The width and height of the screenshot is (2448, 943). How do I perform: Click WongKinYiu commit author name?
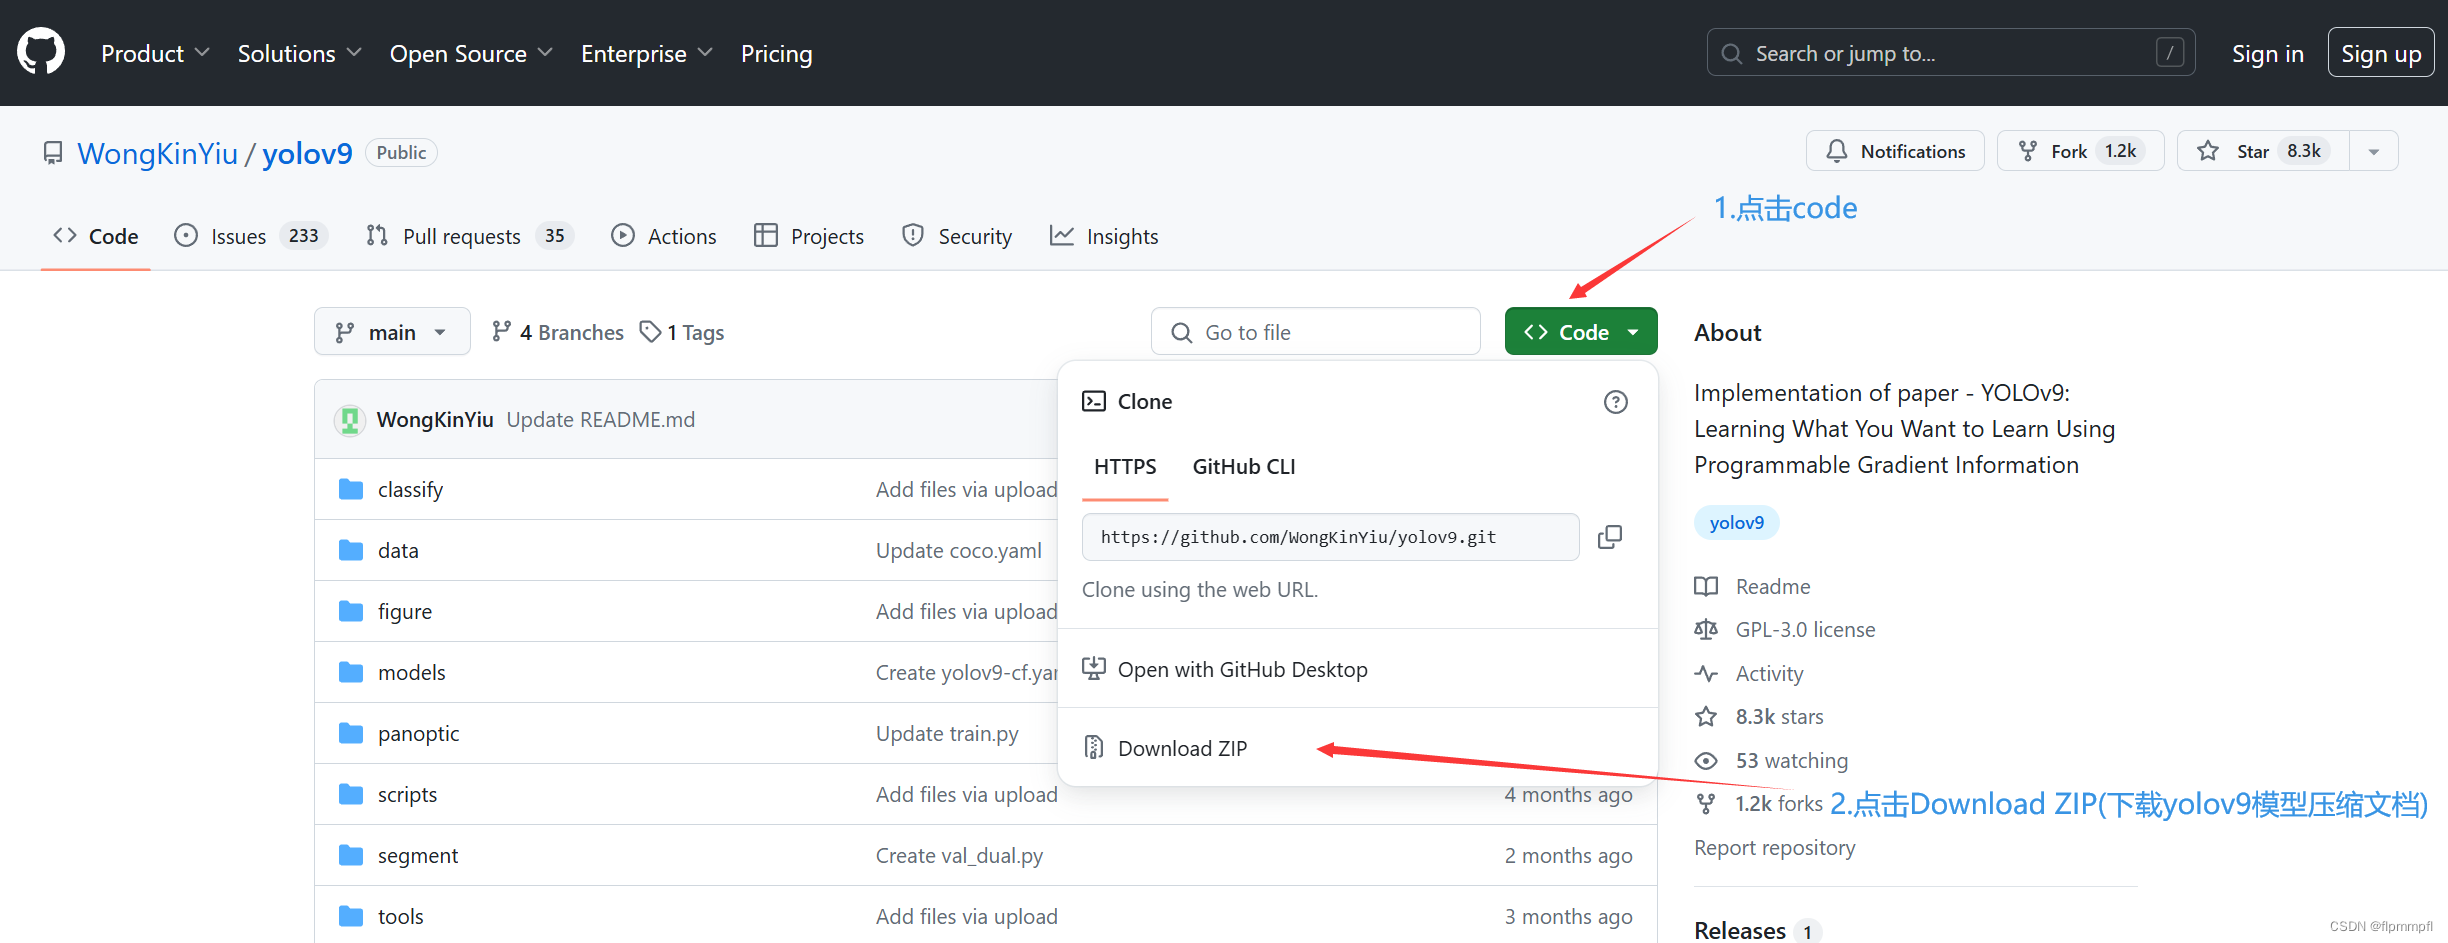[x=435, y=420]
